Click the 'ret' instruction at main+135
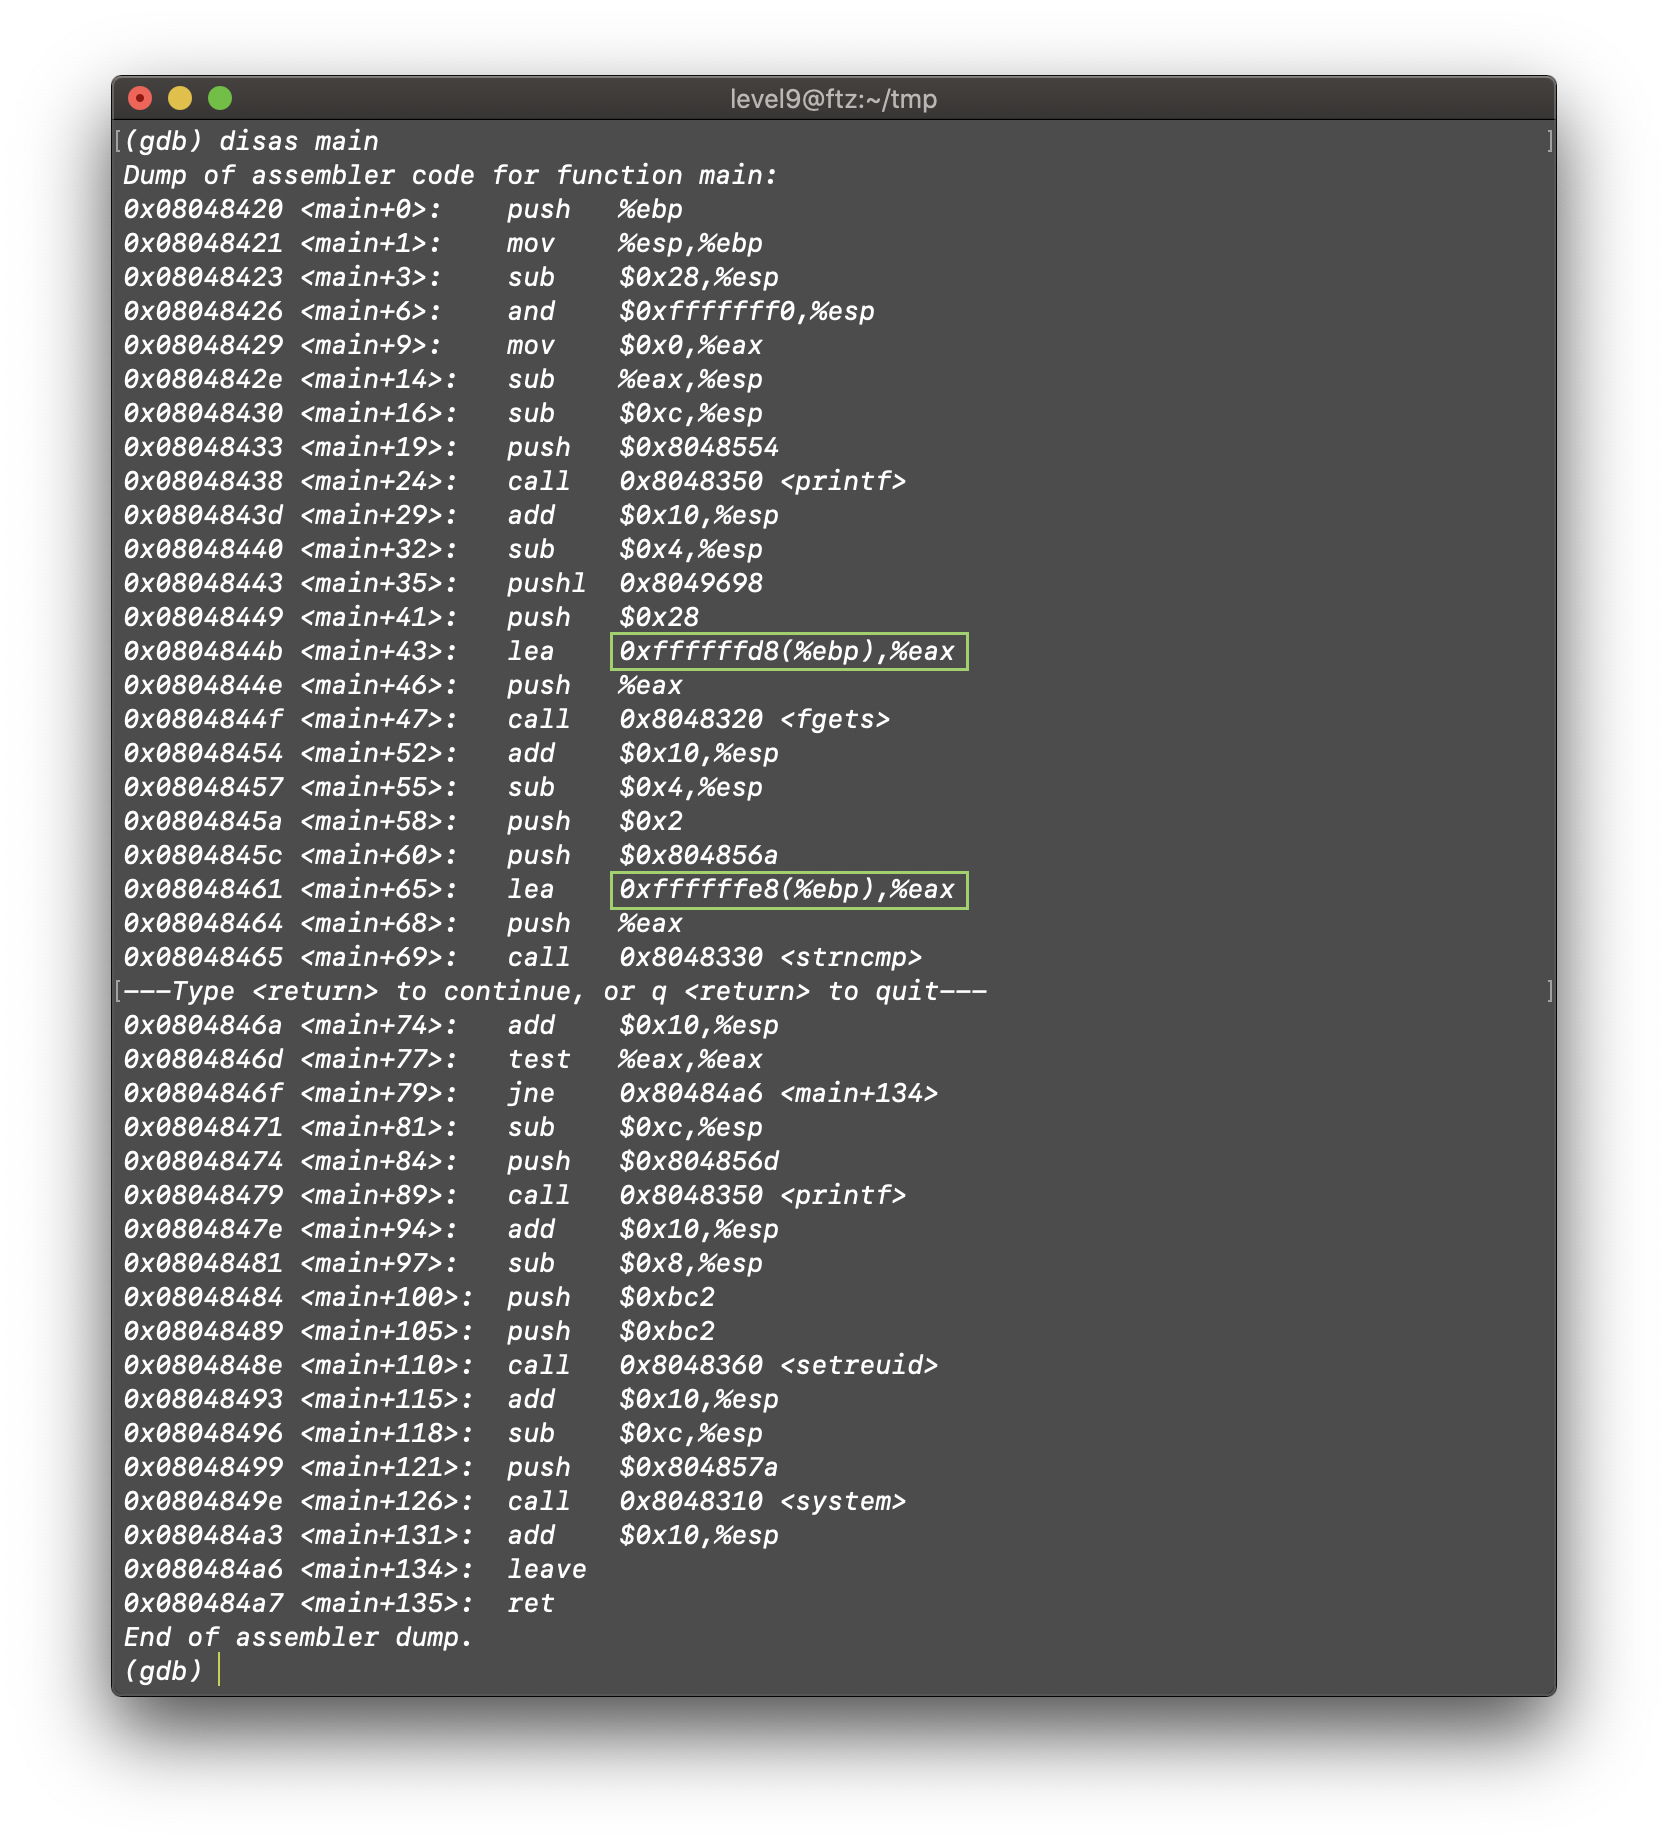The height and width of the screenshot is (1844, 1668). tap(530, 1603)
